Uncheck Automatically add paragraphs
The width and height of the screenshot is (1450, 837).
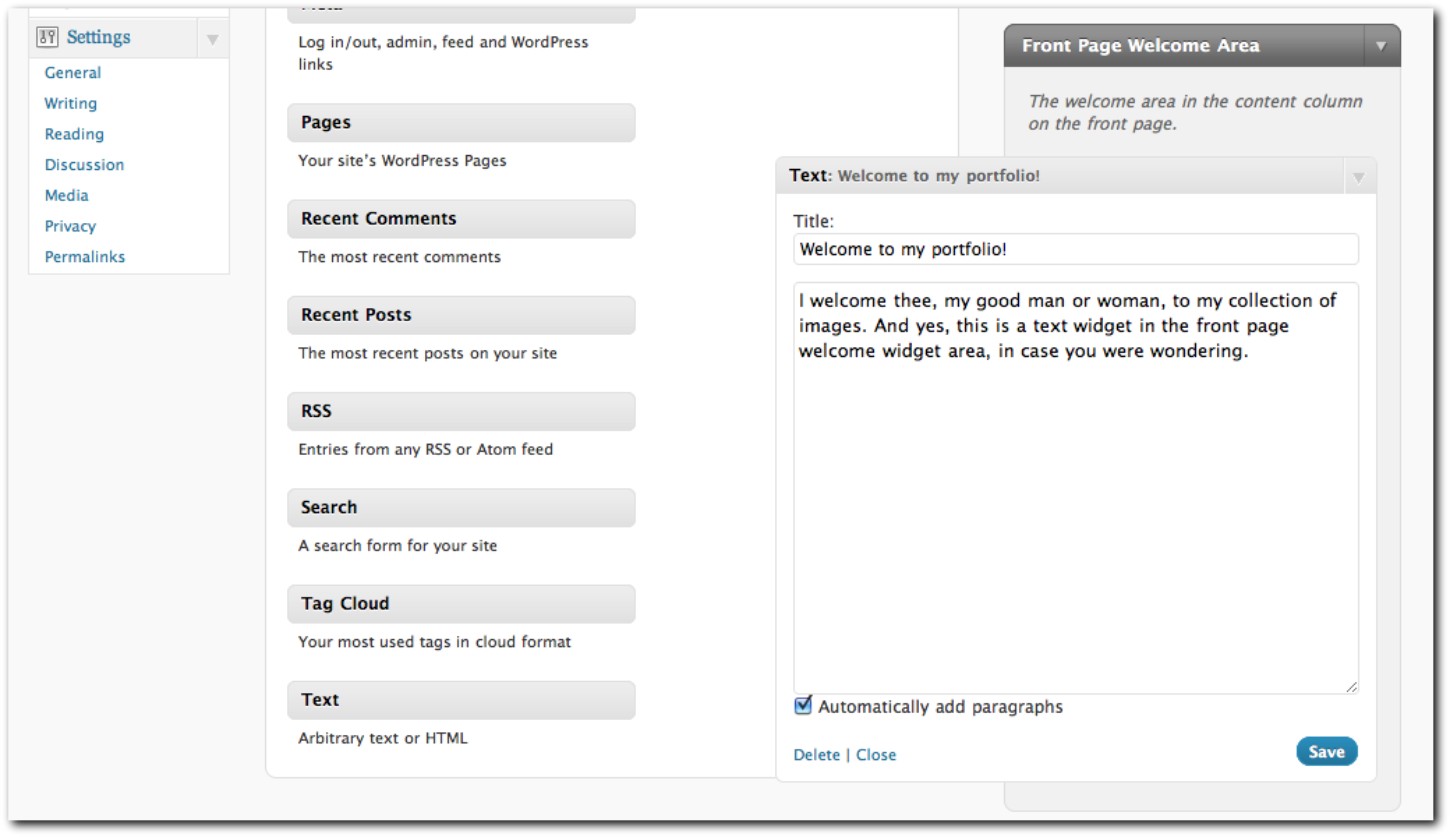tap(803, 706)
